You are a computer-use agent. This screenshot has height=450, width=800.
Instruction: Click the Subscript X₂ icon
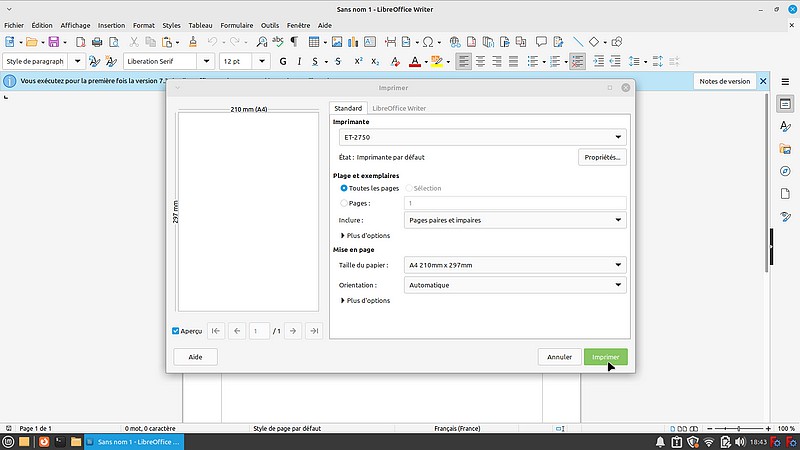[375, 62]
